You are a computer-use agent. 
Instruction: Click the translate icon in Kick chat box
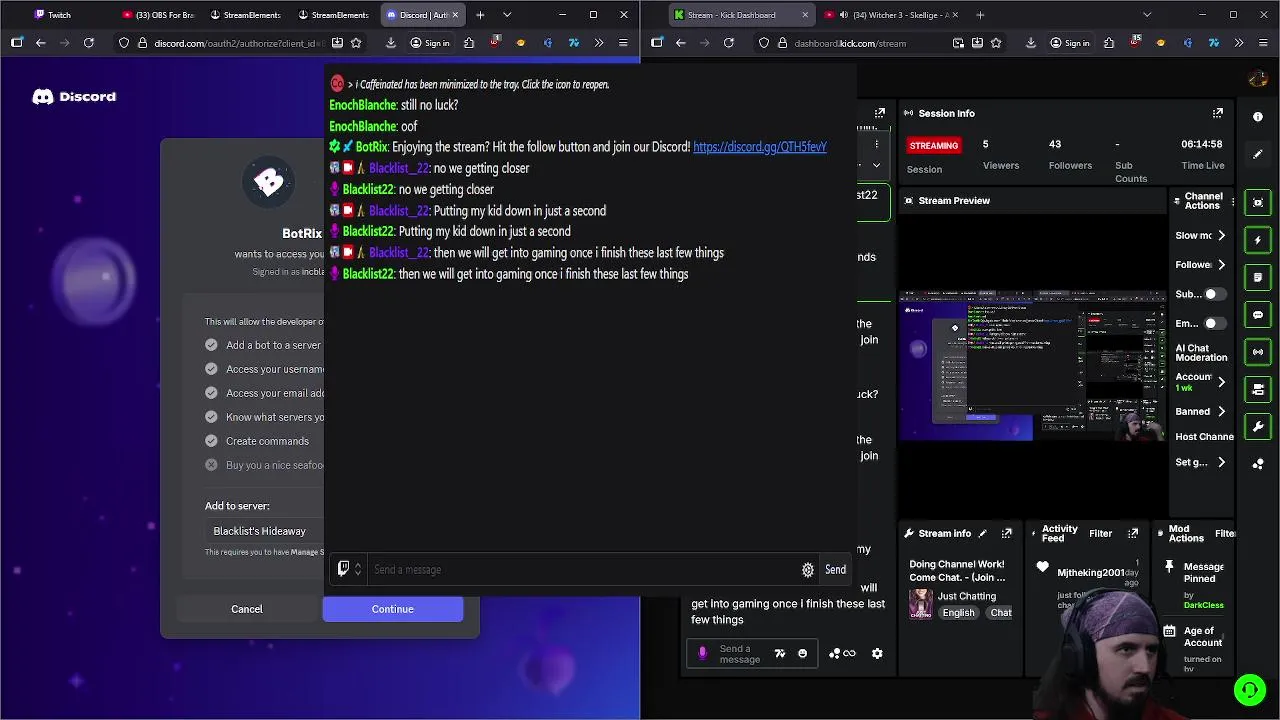tap(780, 653)
